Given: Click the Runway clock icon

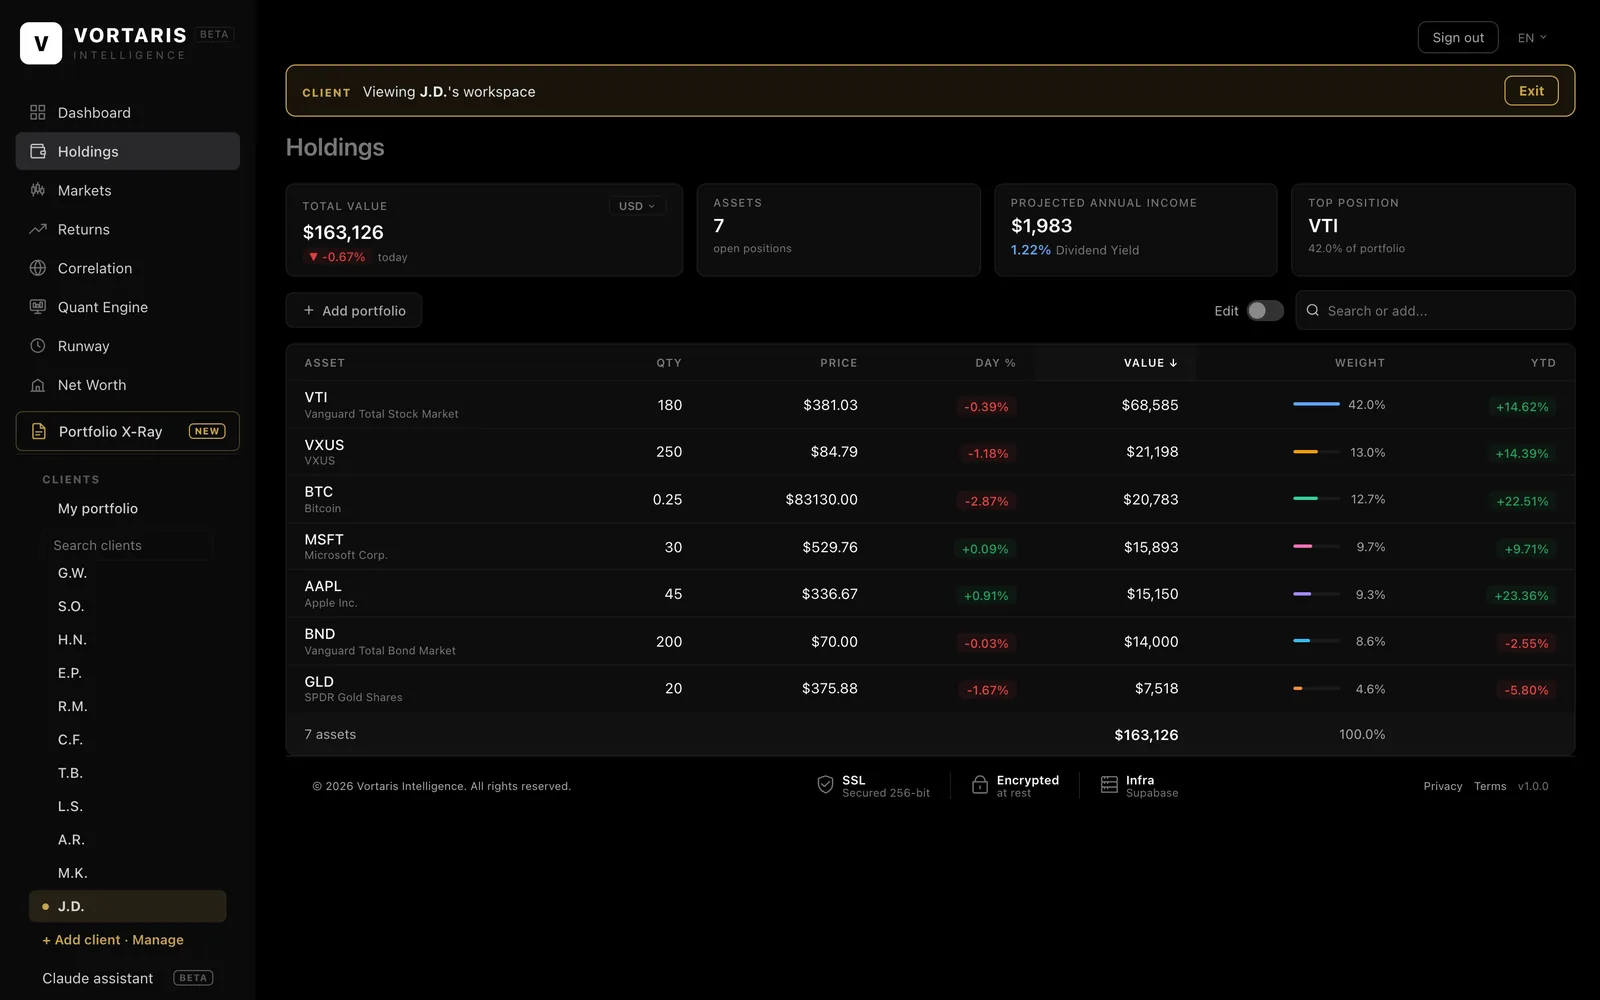Looking at the screenshot, I should 38,346.
